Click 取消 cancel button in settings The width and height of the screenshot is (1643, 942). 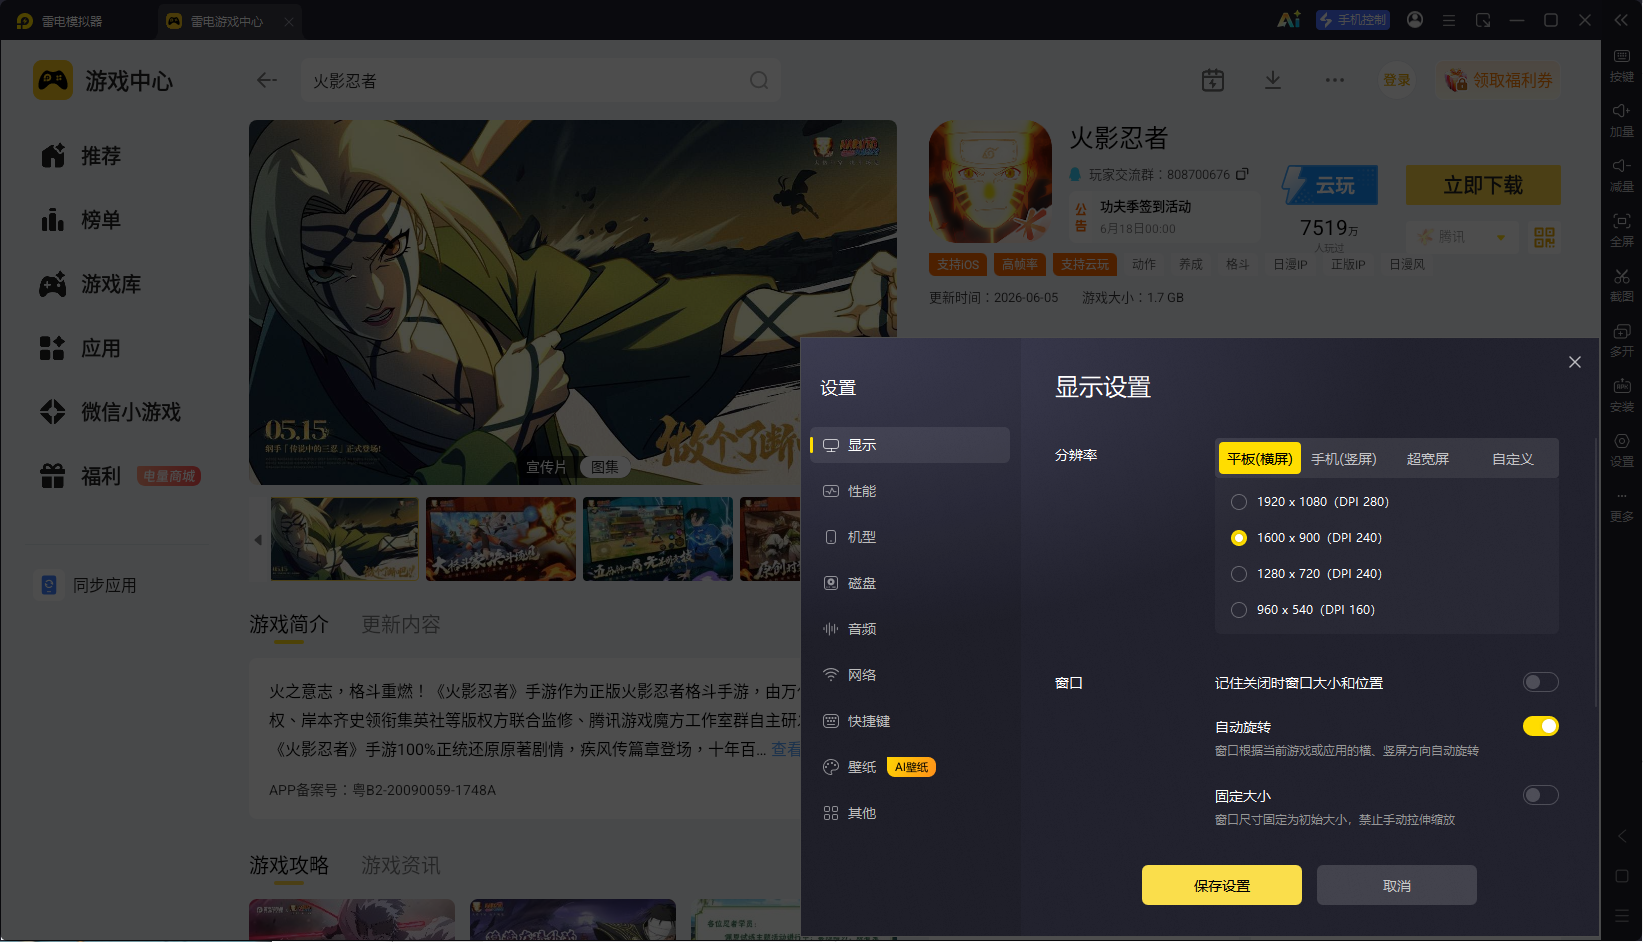pos(1397,885)
